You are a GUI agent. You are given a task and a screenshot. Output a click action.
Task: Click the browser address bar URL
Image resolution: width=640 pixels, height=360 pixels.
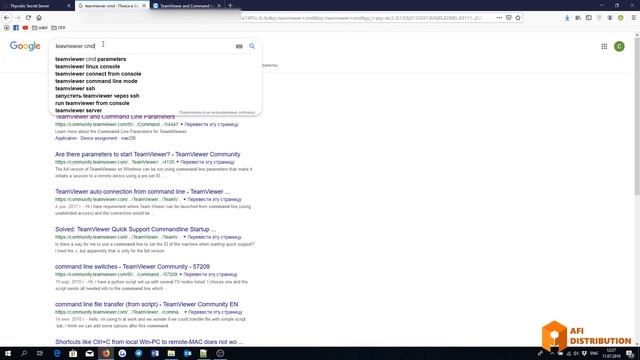click(x=363, y=18)
